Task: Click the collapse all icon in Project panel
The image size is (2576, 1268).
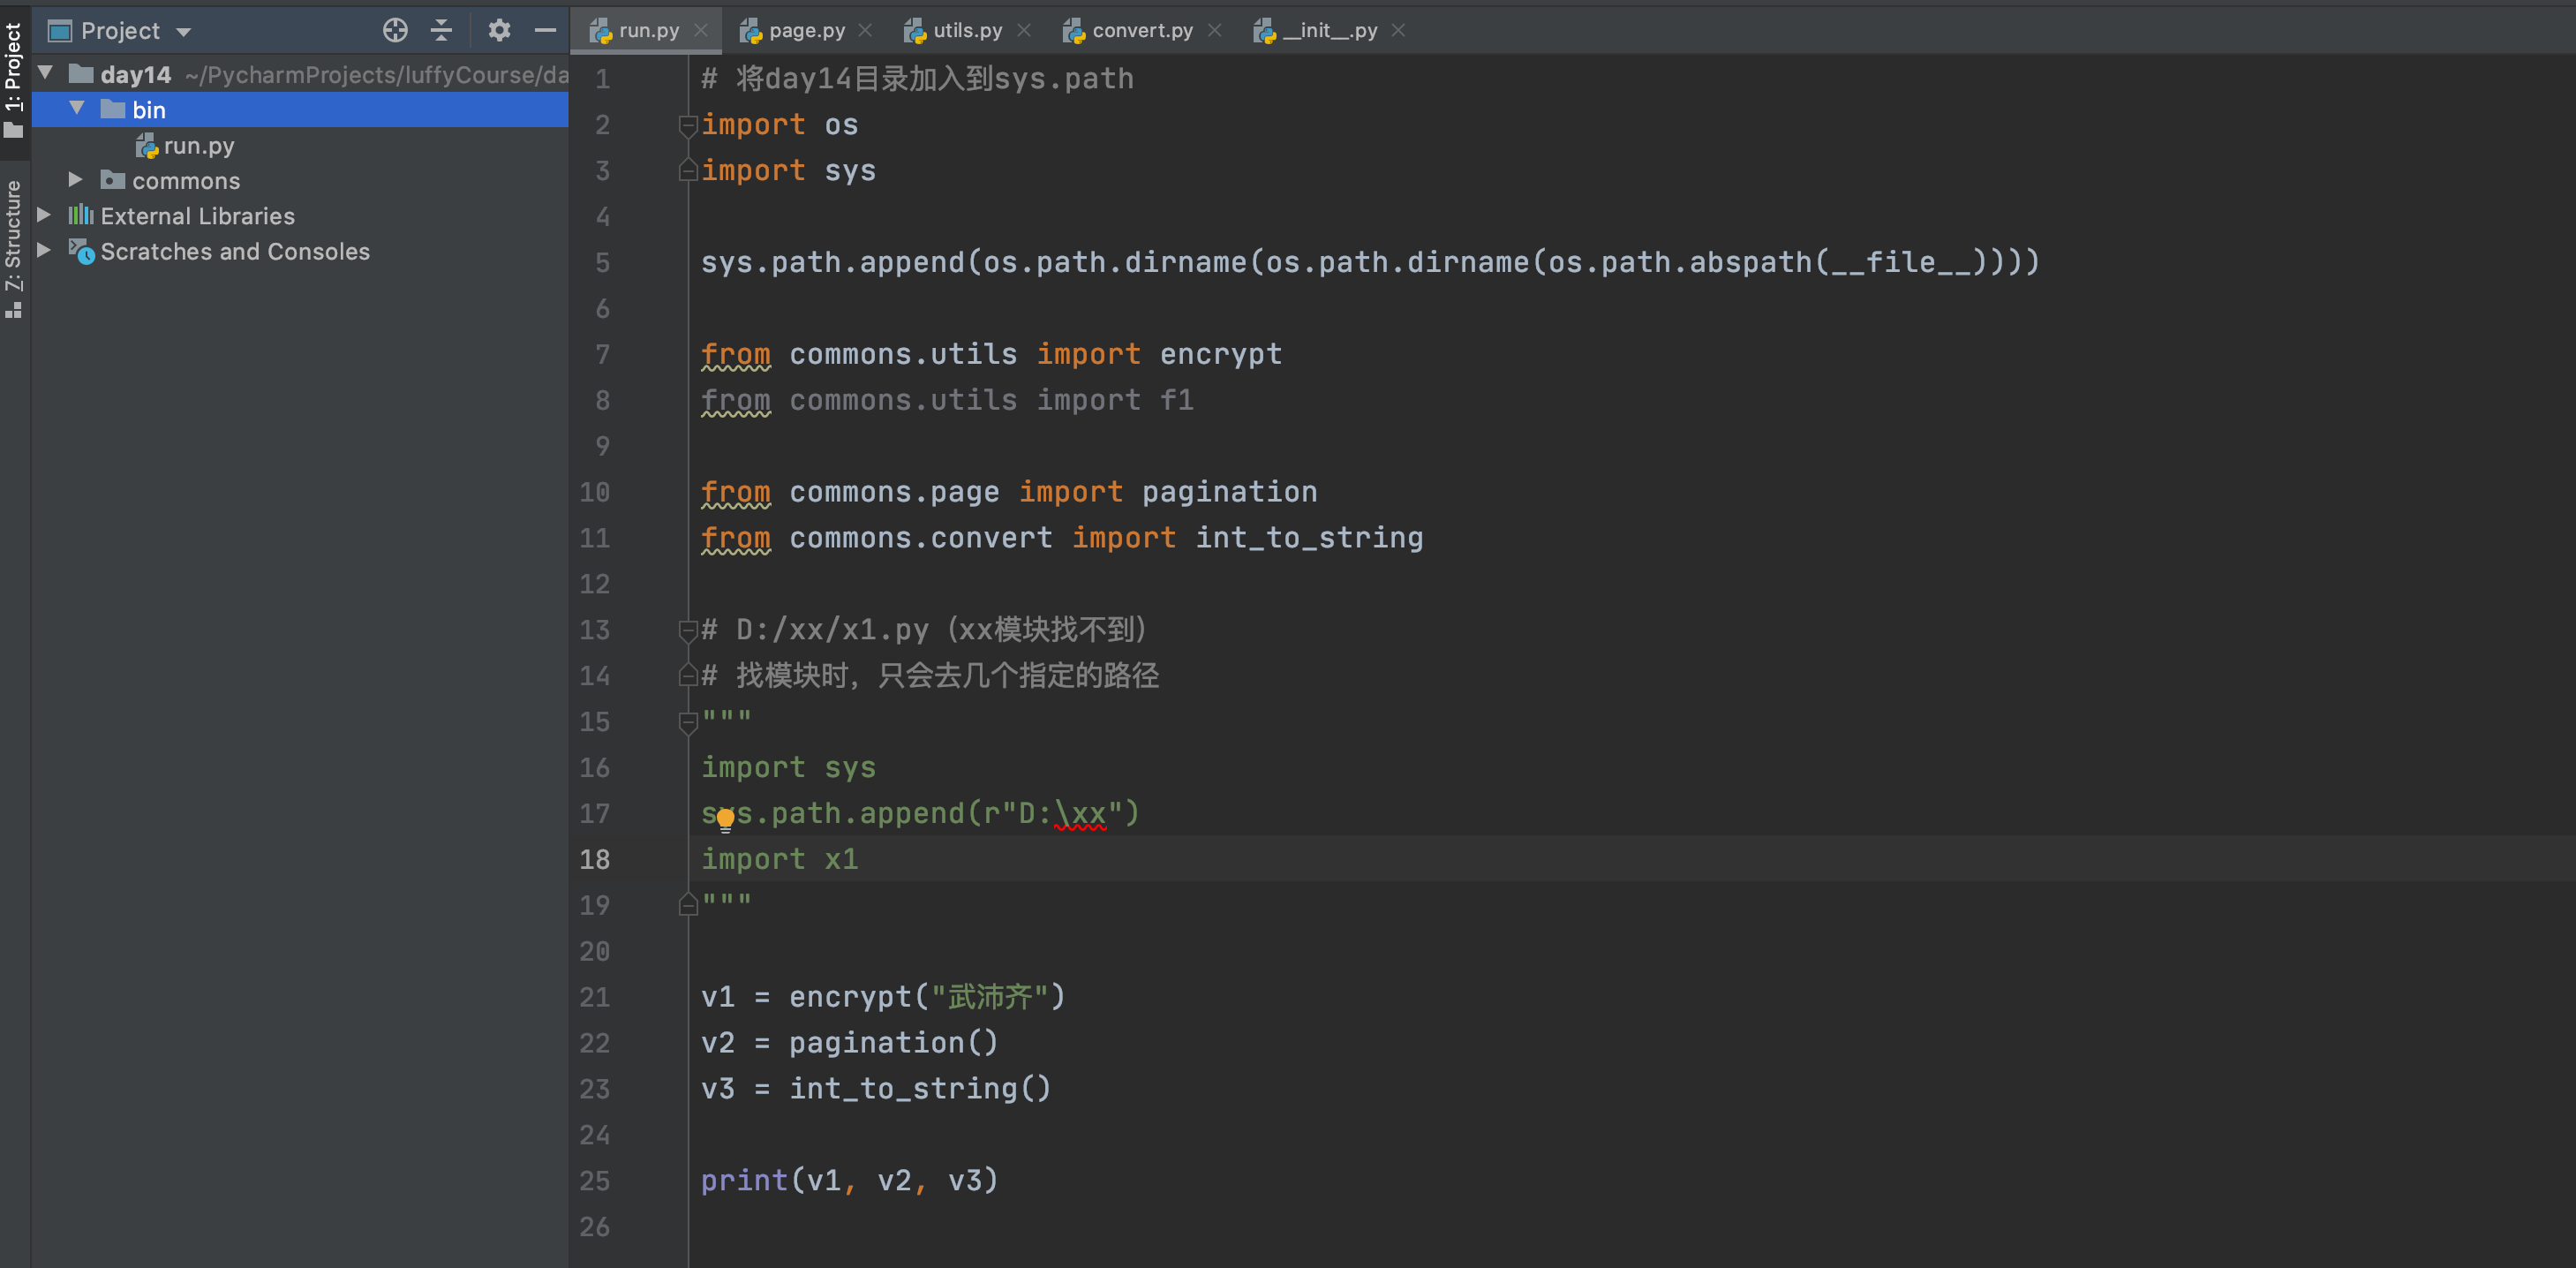Action: pyautogui.click(x=441, y=31)
